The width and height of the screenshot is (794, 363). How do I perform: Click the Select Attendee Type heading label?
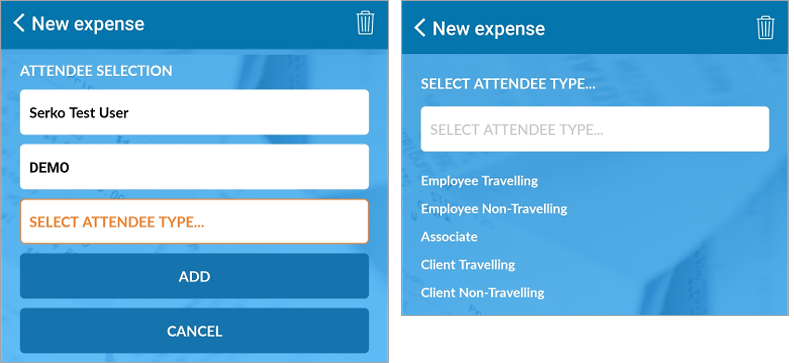(508, 84)
